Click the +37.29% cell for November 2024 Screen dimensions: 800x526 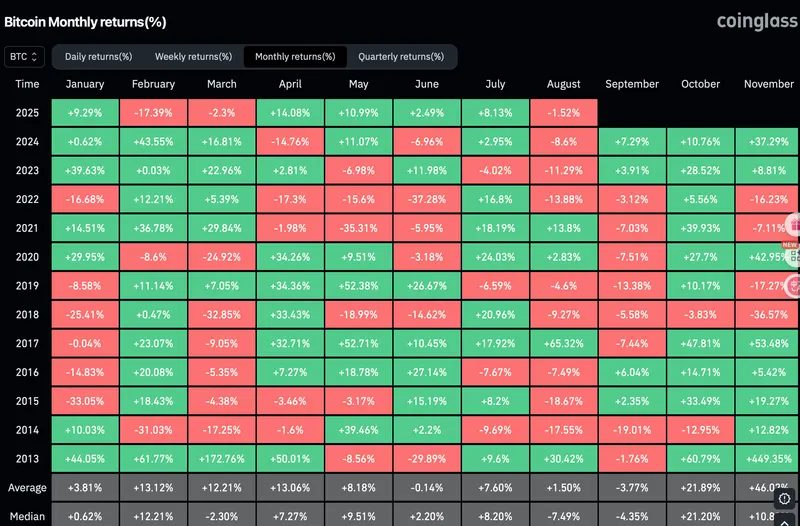click(x=767, y=141)
